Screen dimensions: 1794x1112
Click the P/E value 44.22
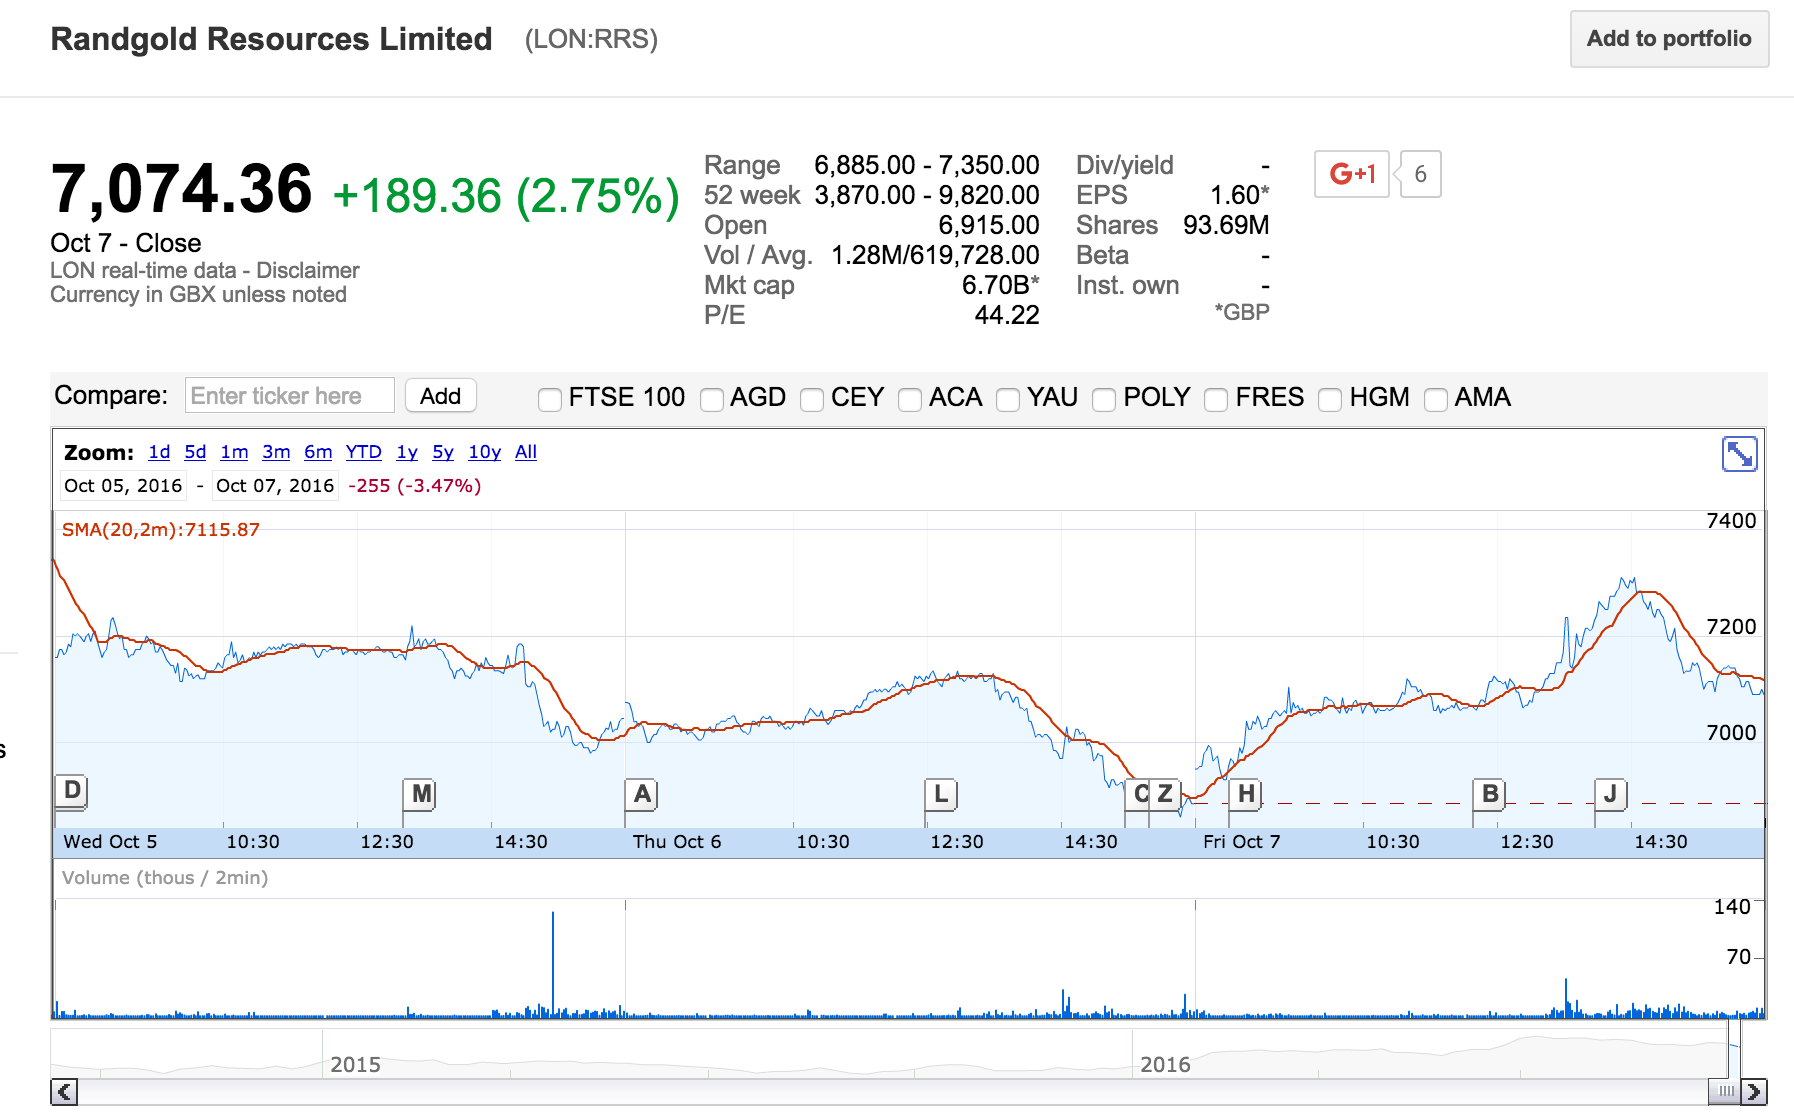tap(1006, 316)
